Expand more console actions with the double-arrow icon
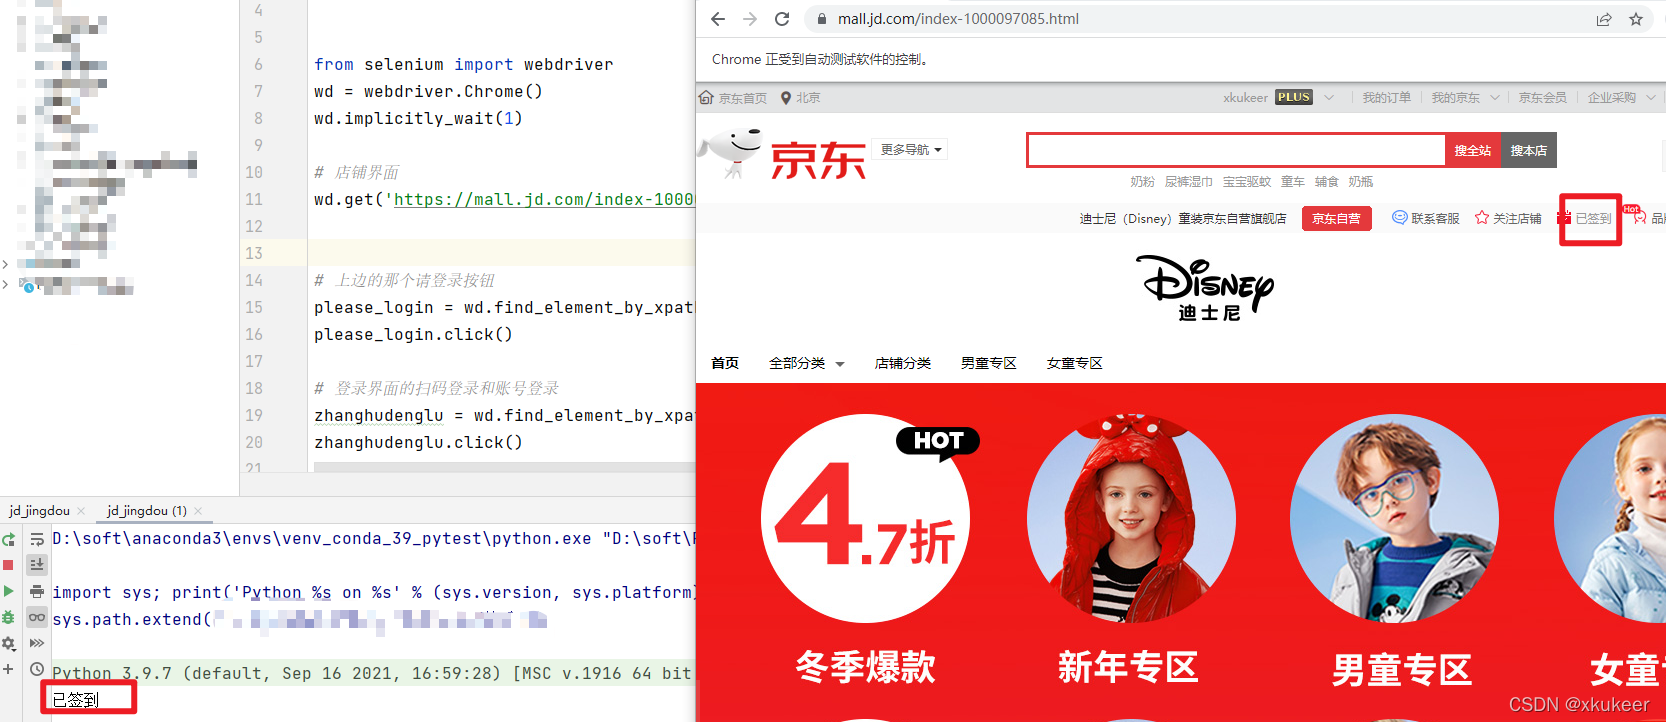The height and width of the screenshot is (722, 1666). [37, 643]
